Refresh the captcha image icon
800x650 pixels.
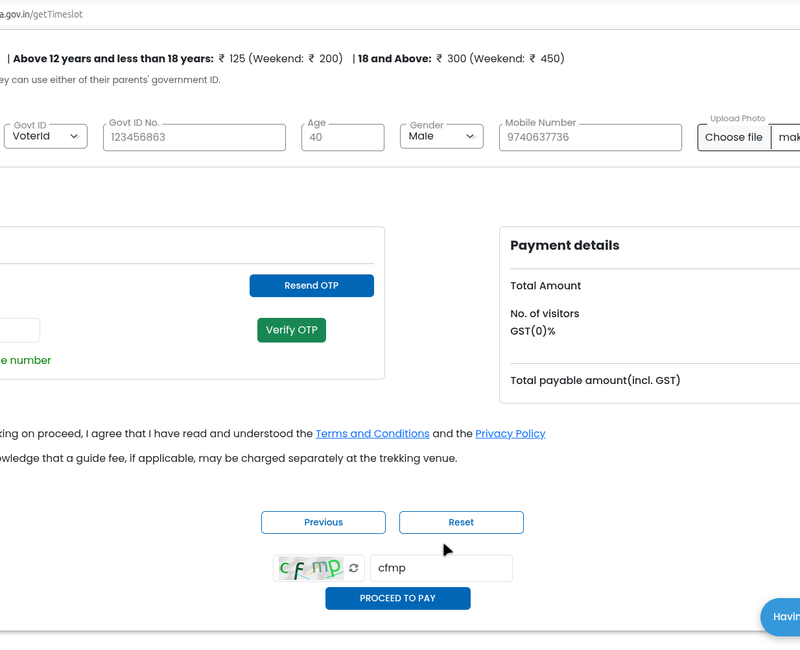pyautogui.click(x=354, y=568)
